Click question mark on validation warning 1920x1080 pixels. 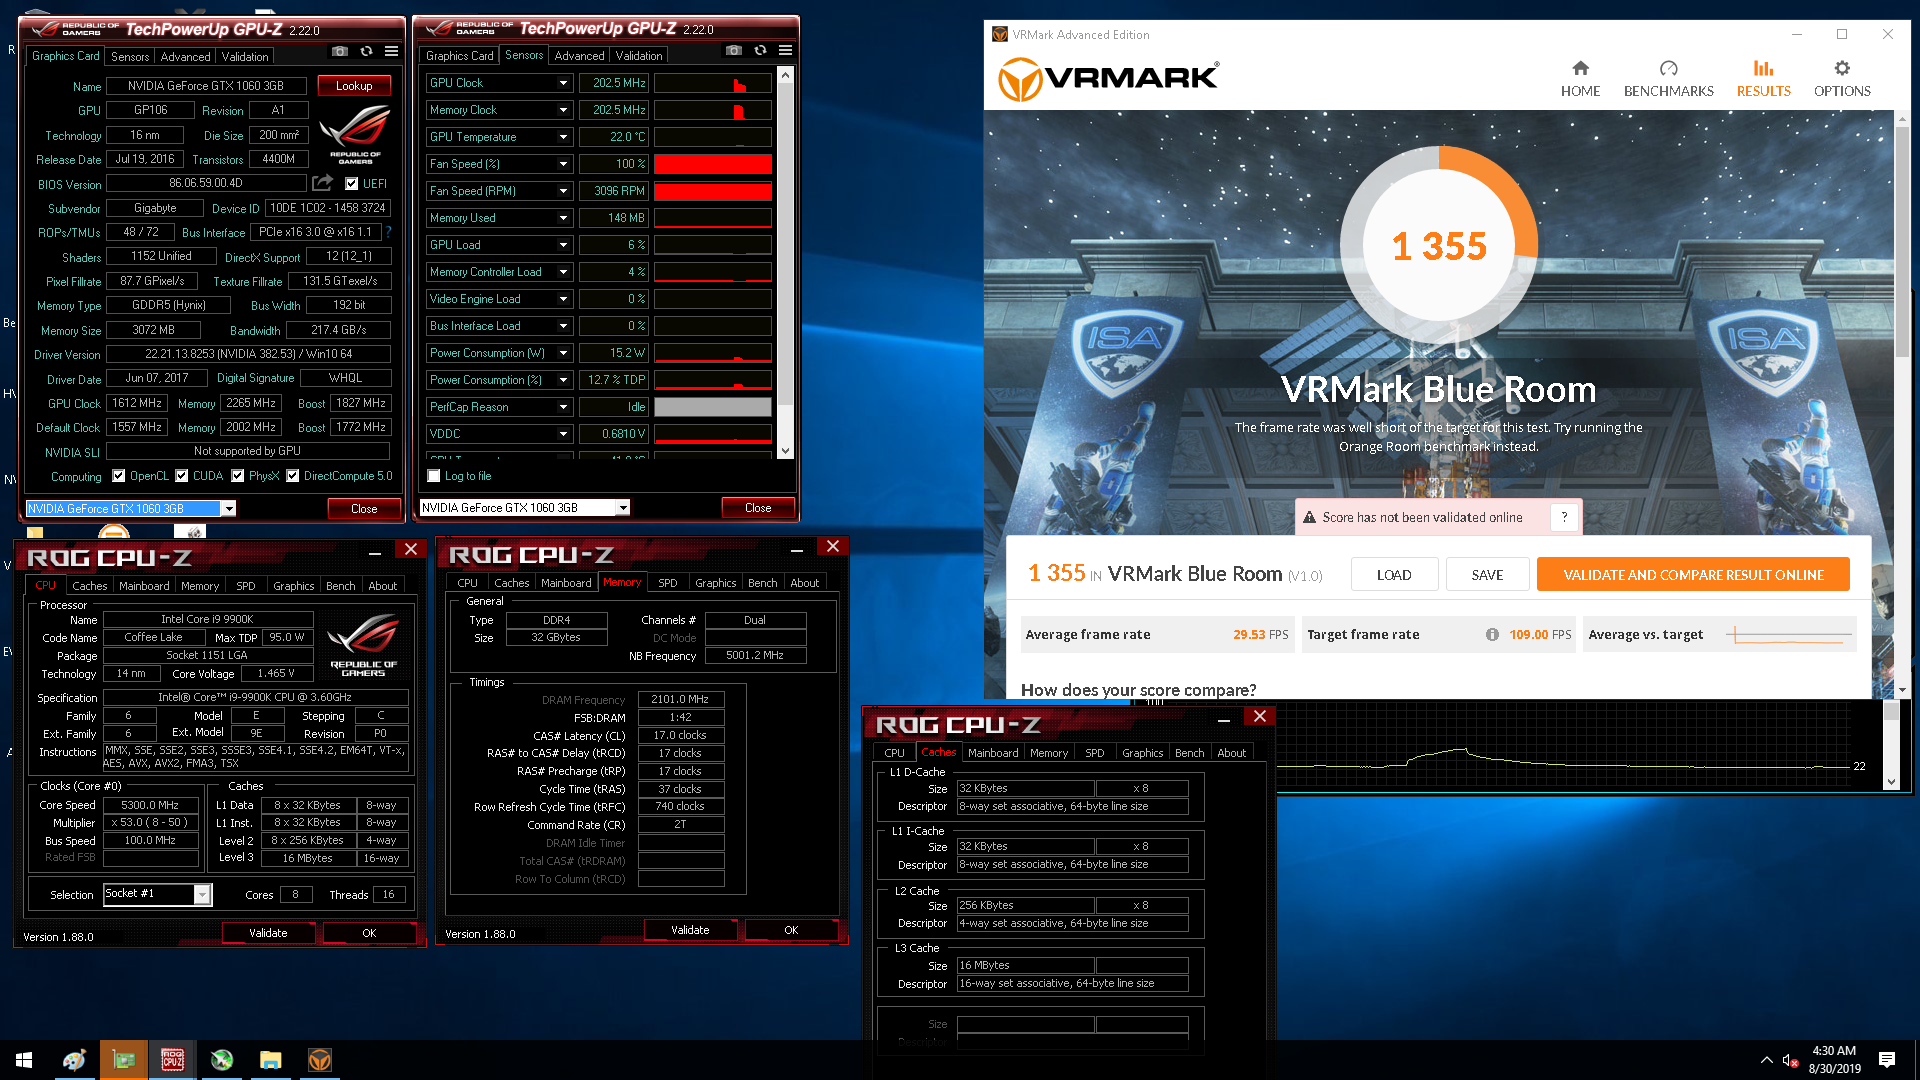click(x=1564, y=517)
